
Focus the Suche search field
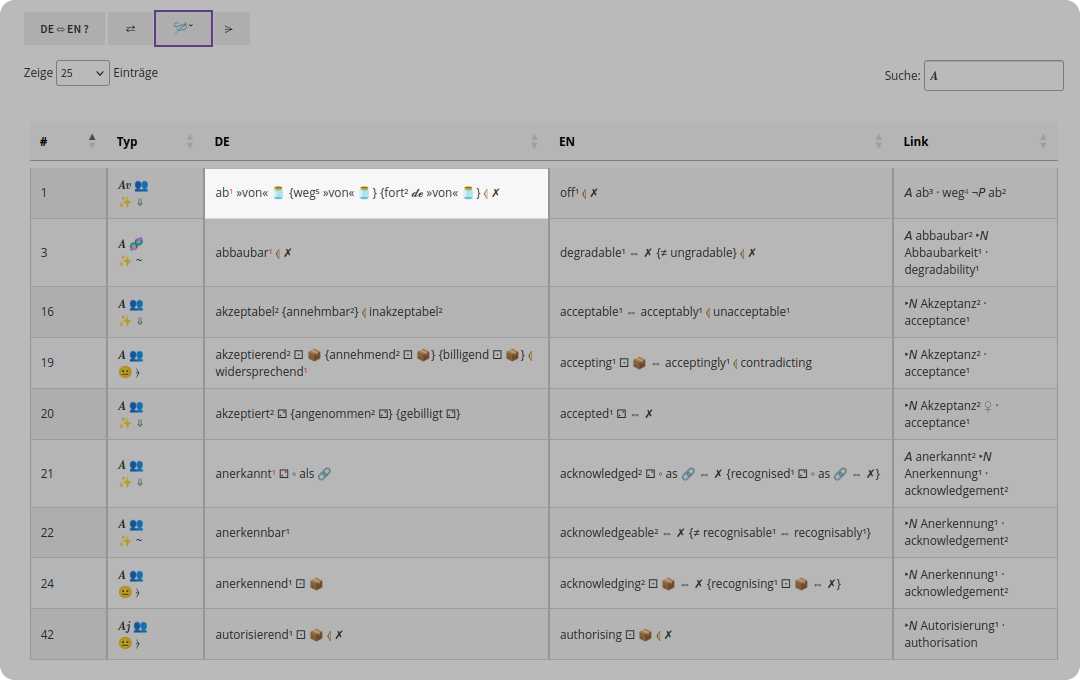(x=993, y=76)
